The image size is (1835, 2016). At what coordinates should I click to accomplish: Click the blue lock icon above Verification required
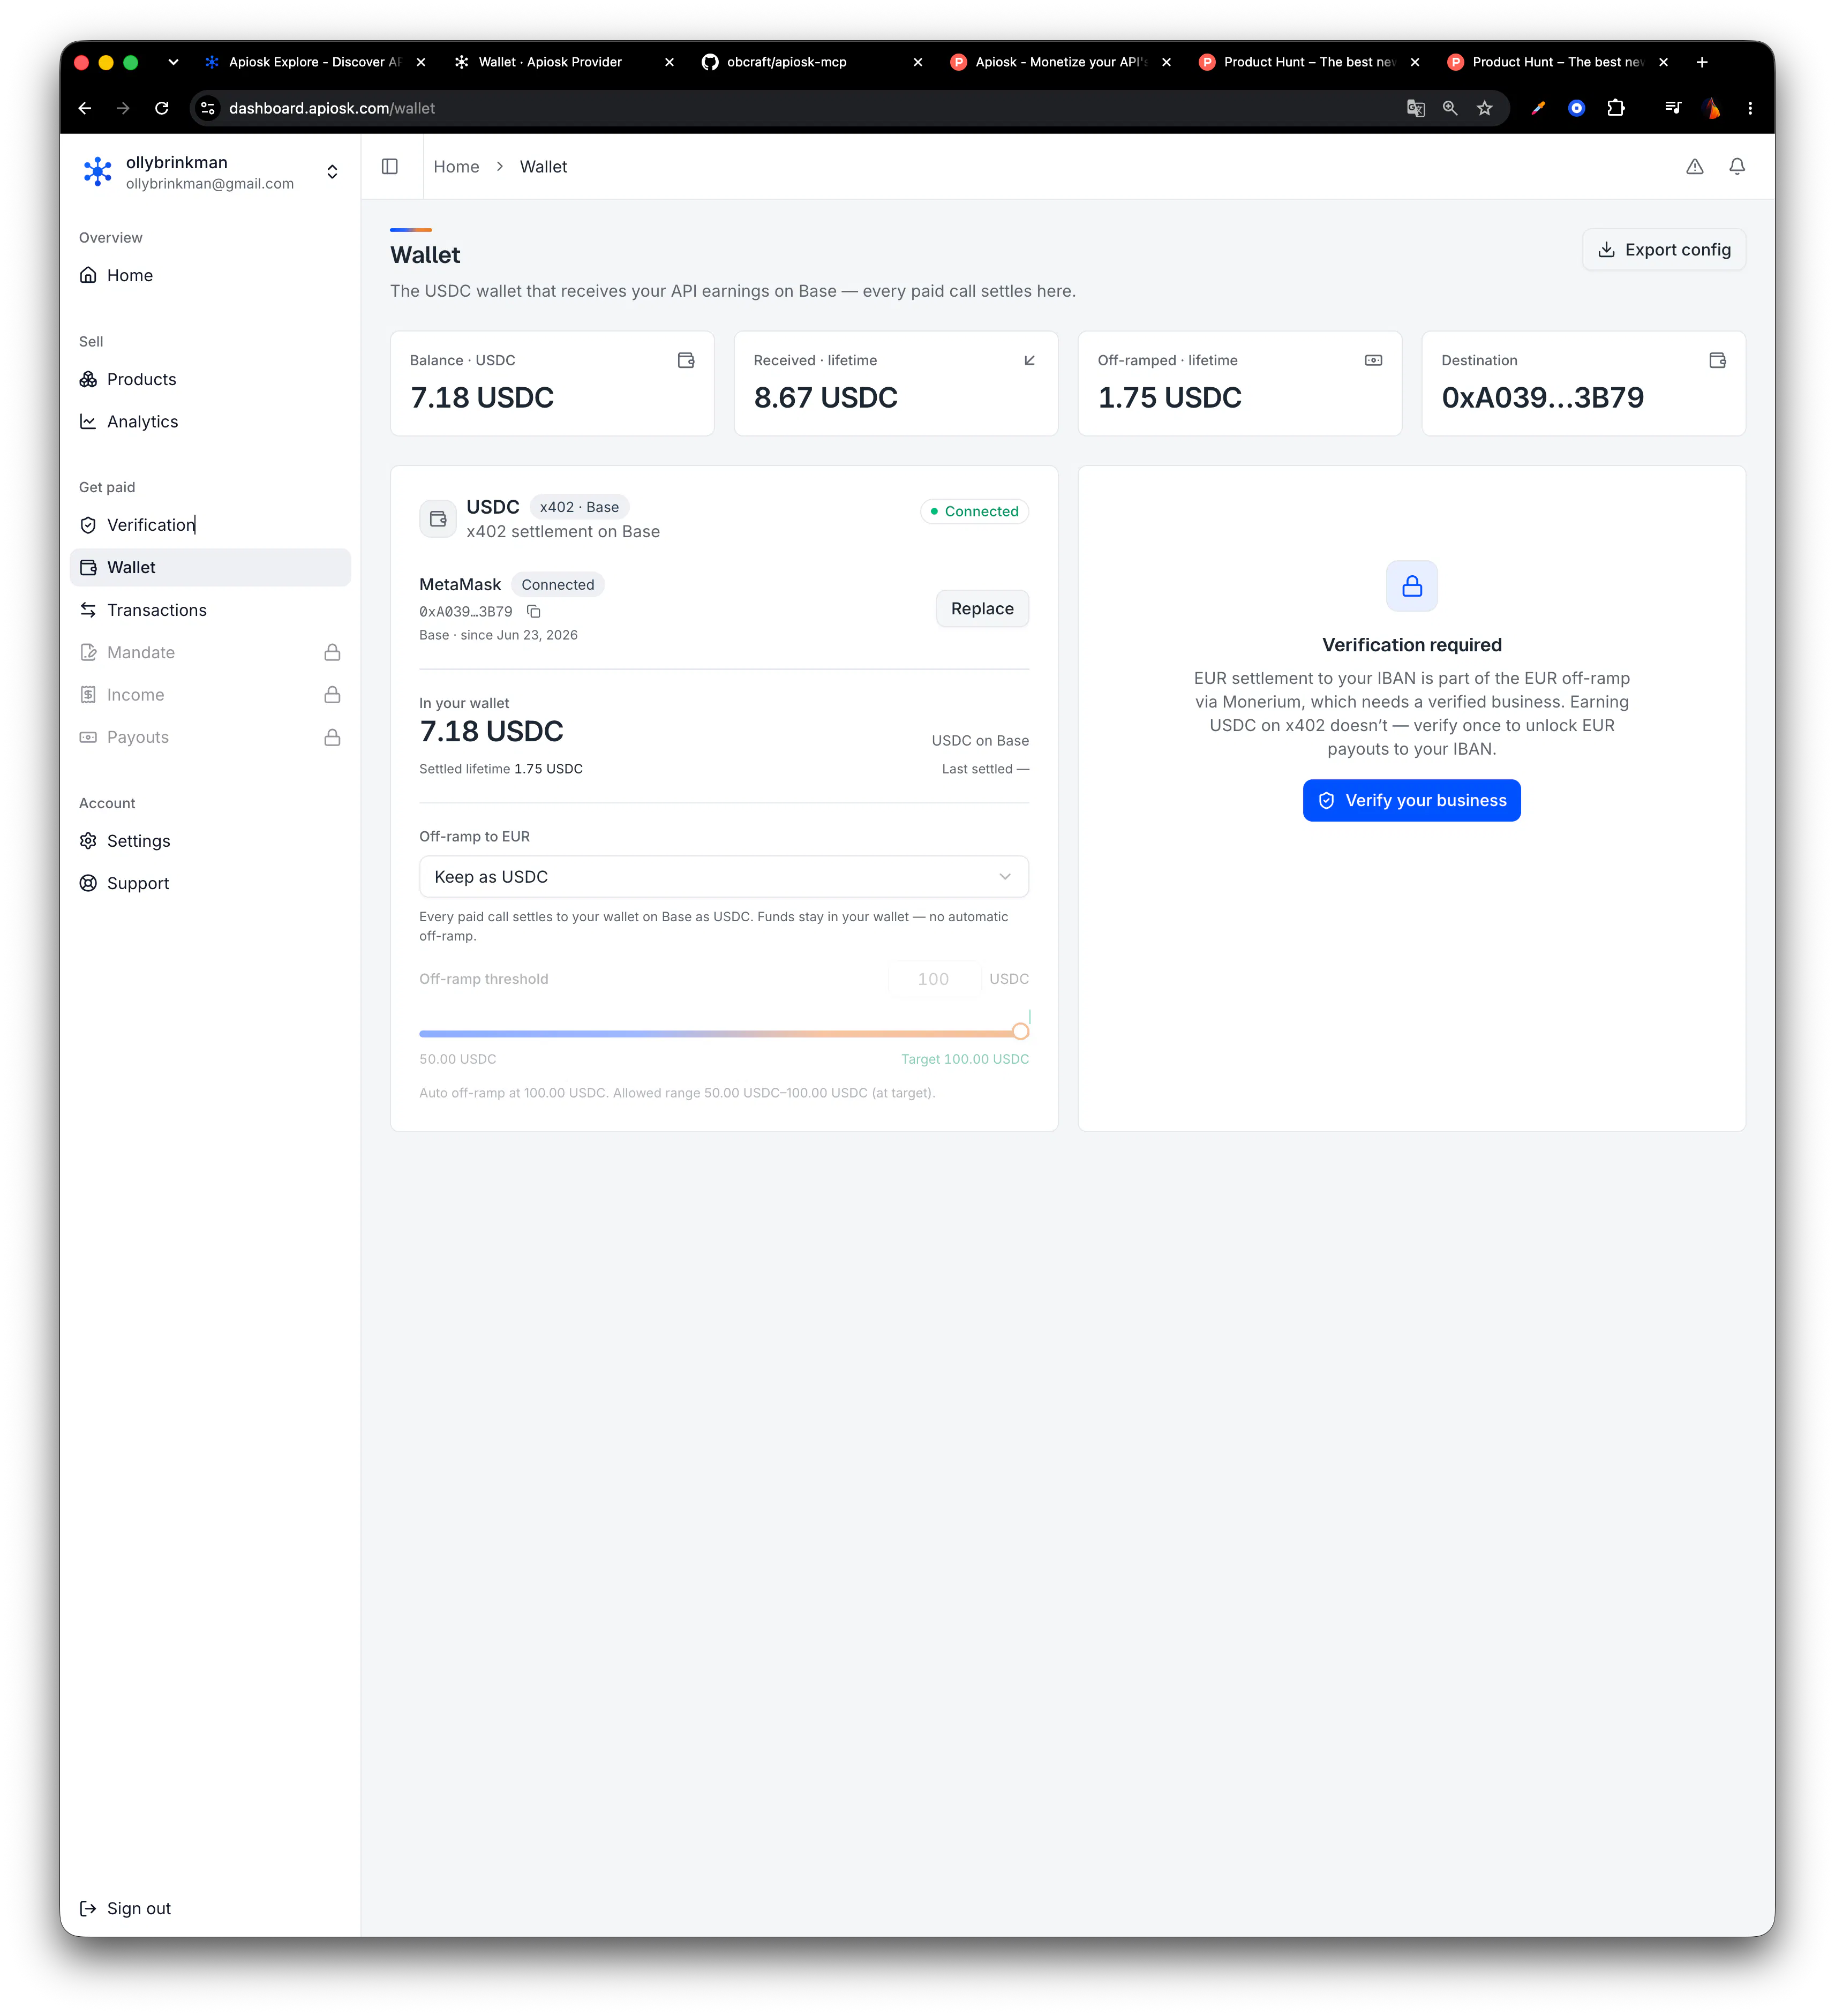point(1411,586)
